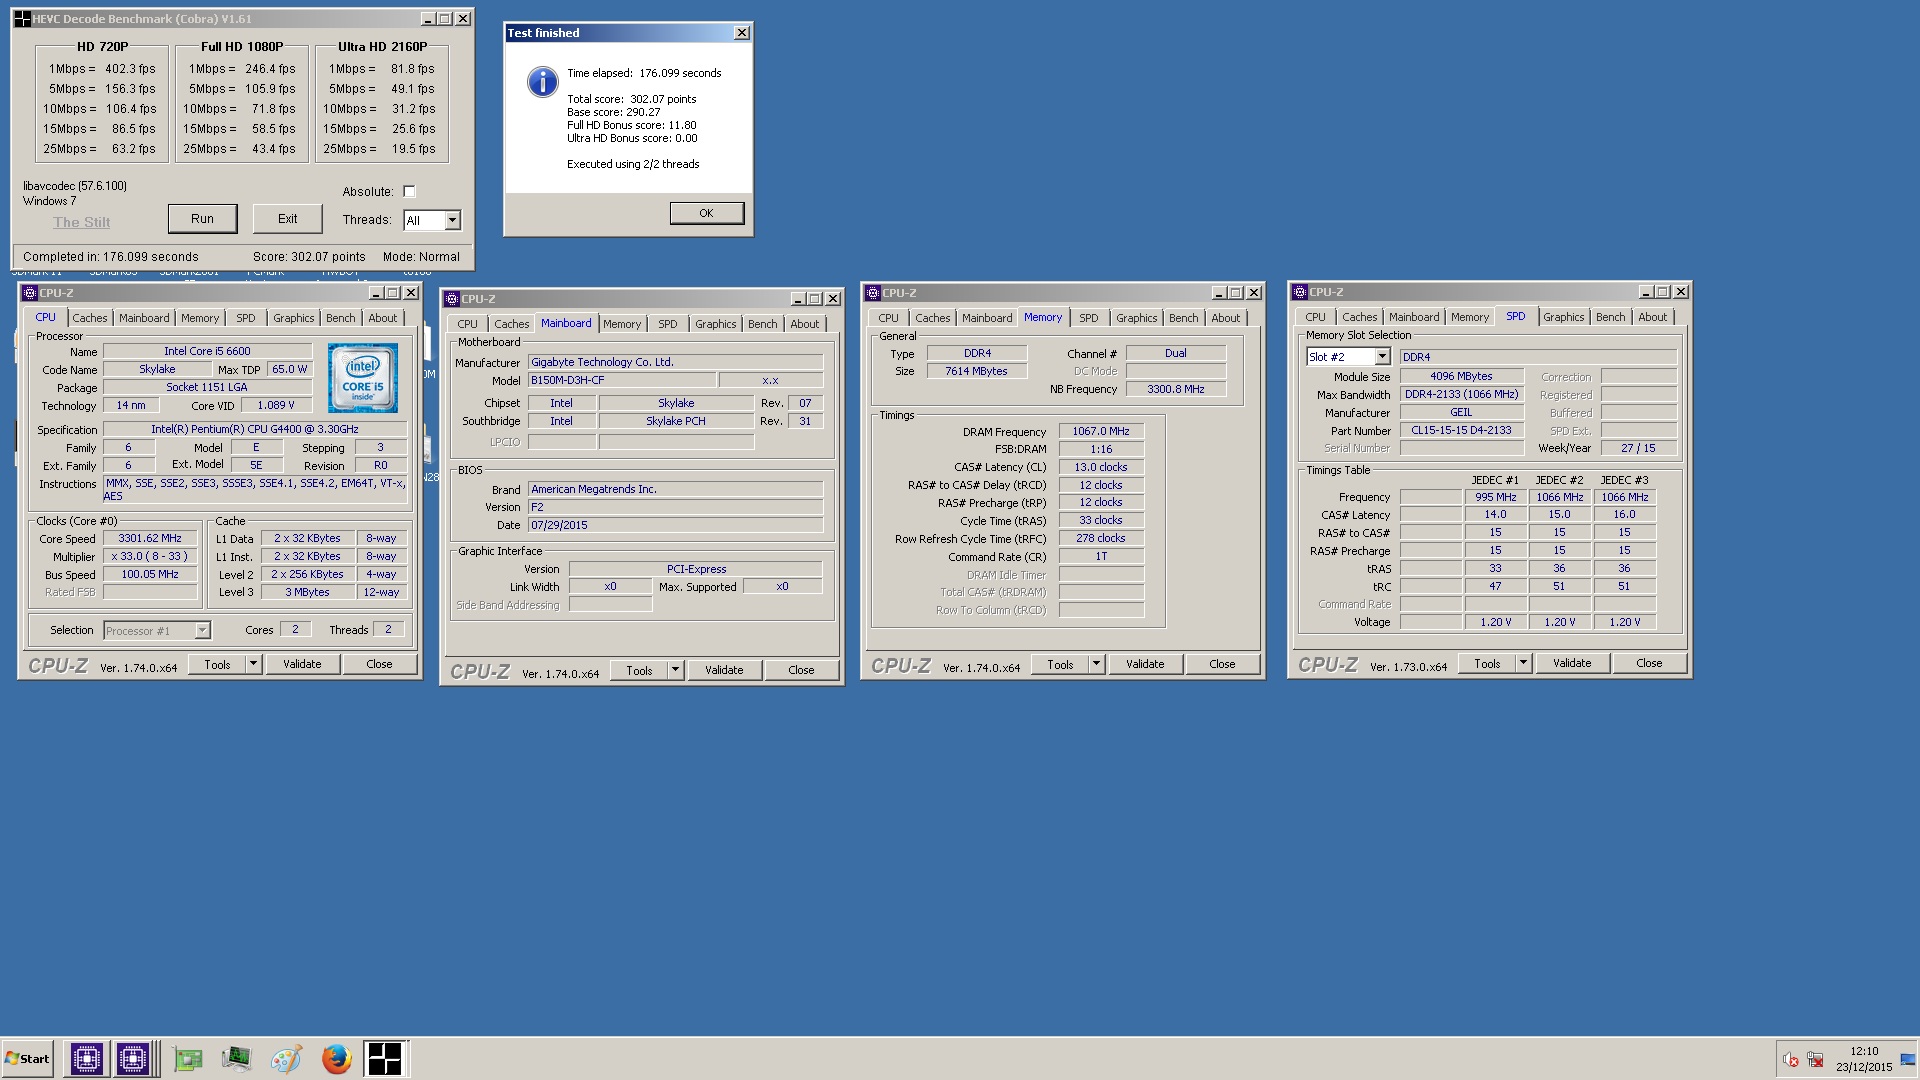The height and width of the screenshot is (1080, 1920).
Task: Click HEVC Decode Benchmark title icon
Action: coord(22,19)
